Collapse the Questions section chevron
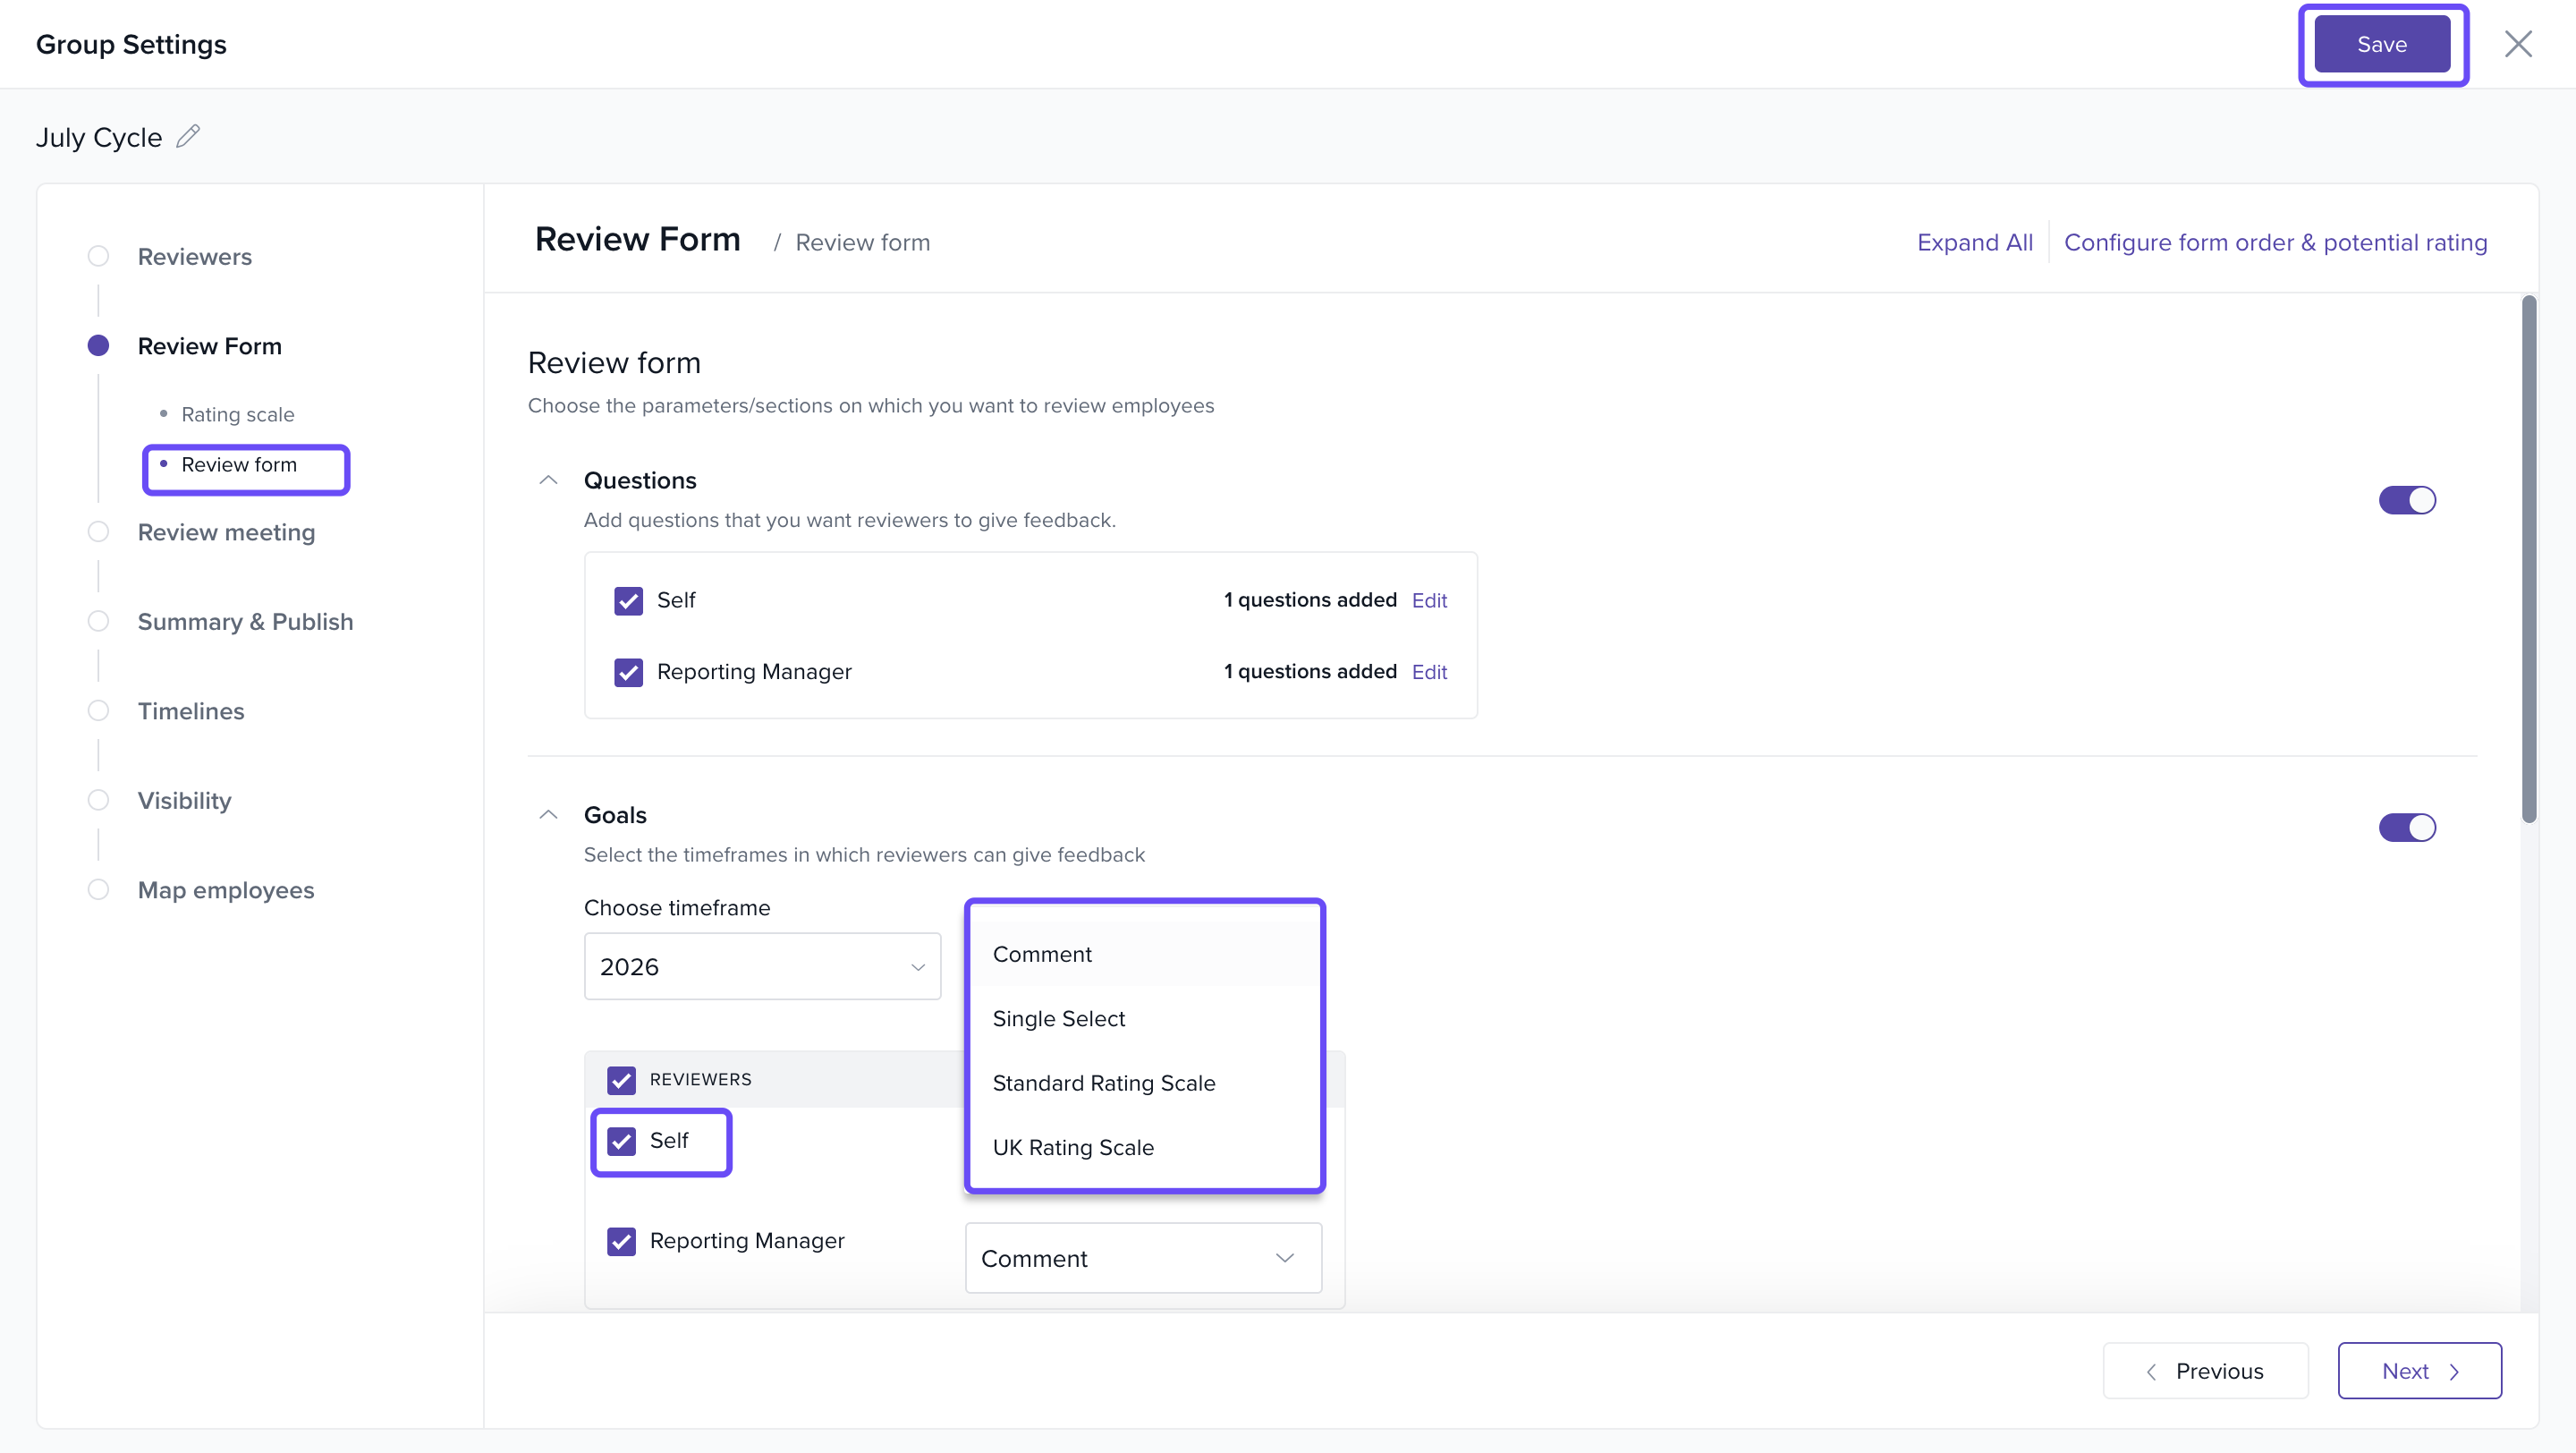The image size is (2576, 1453). [548, 480]
